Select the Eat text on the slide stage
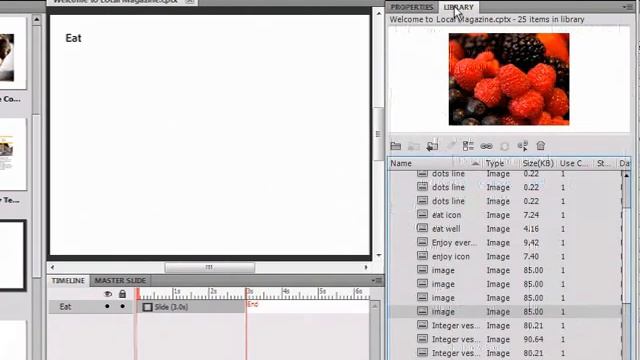 pyautogui.click(x=73, y=38)
